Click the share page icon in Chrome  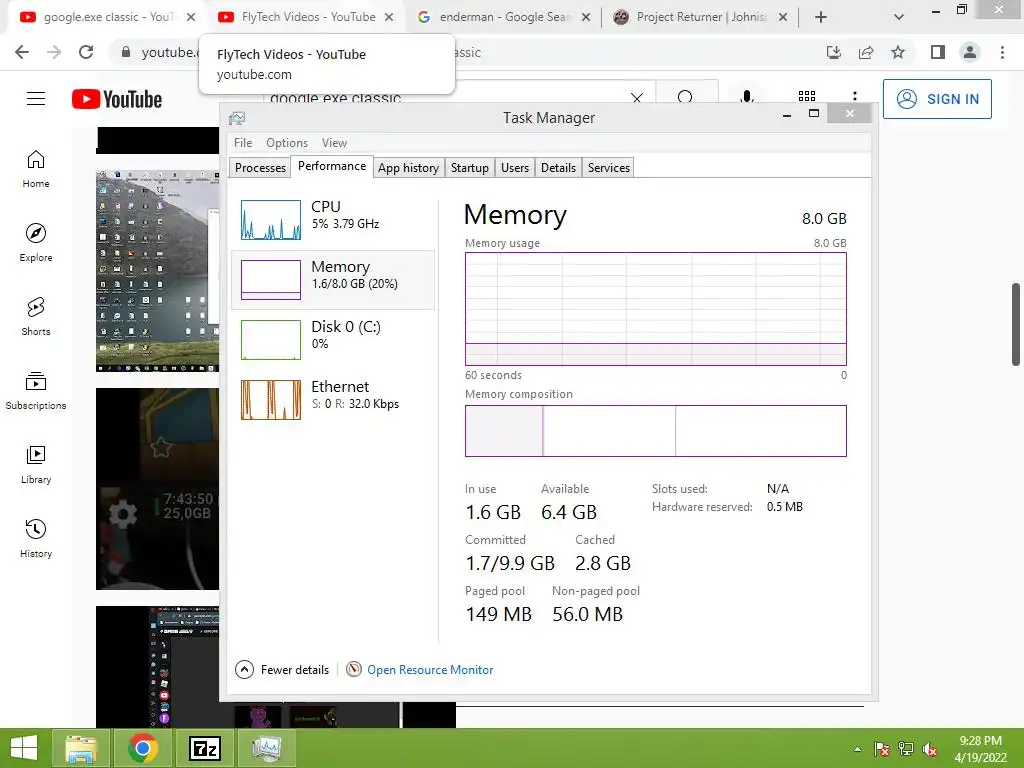(x=866, y=52)
